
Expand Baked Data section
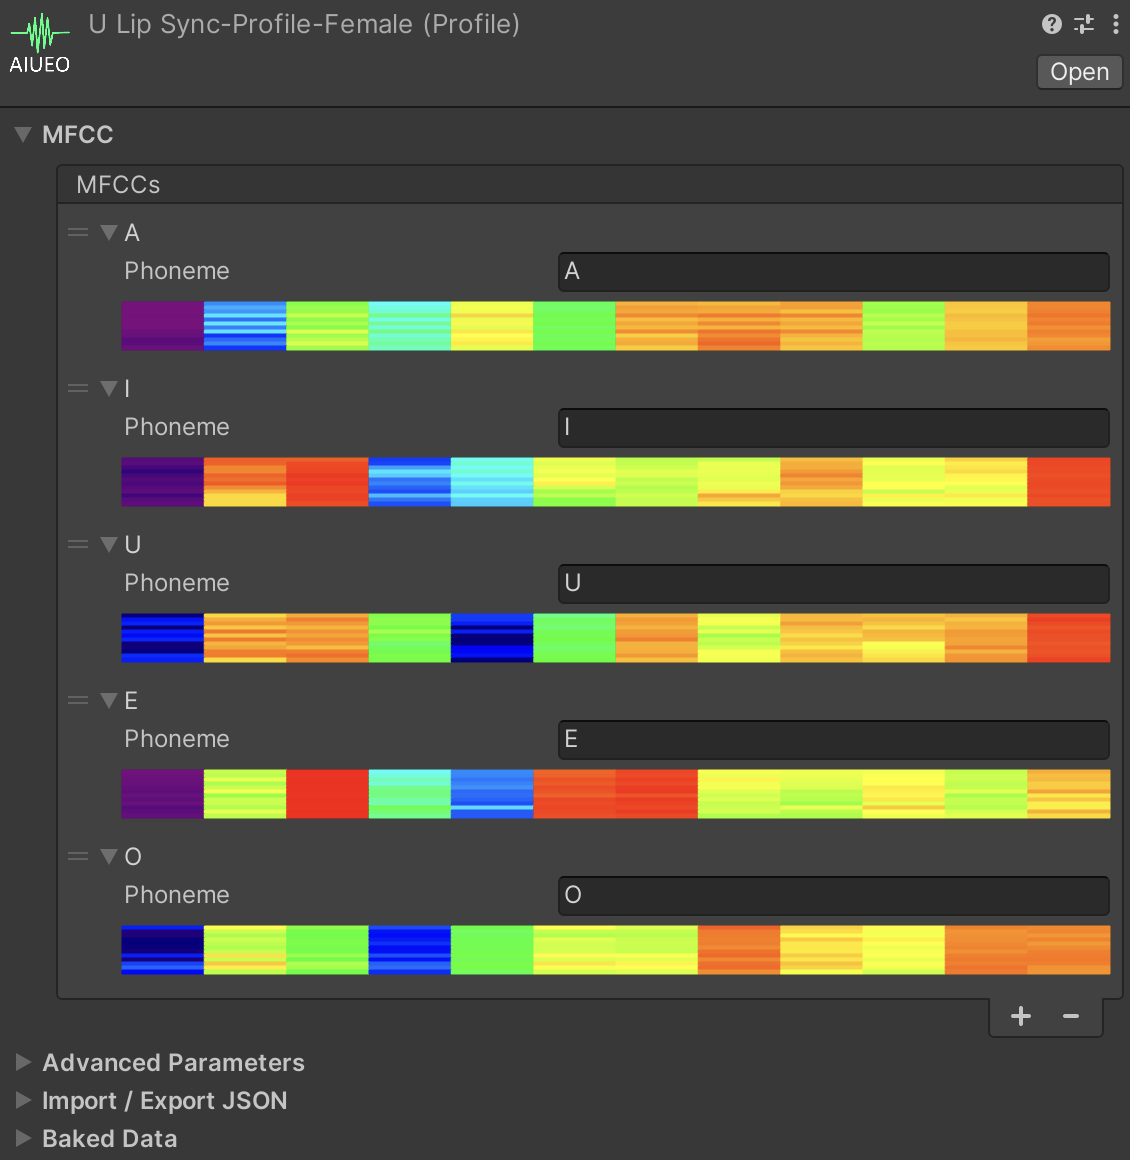point(23,1138)
